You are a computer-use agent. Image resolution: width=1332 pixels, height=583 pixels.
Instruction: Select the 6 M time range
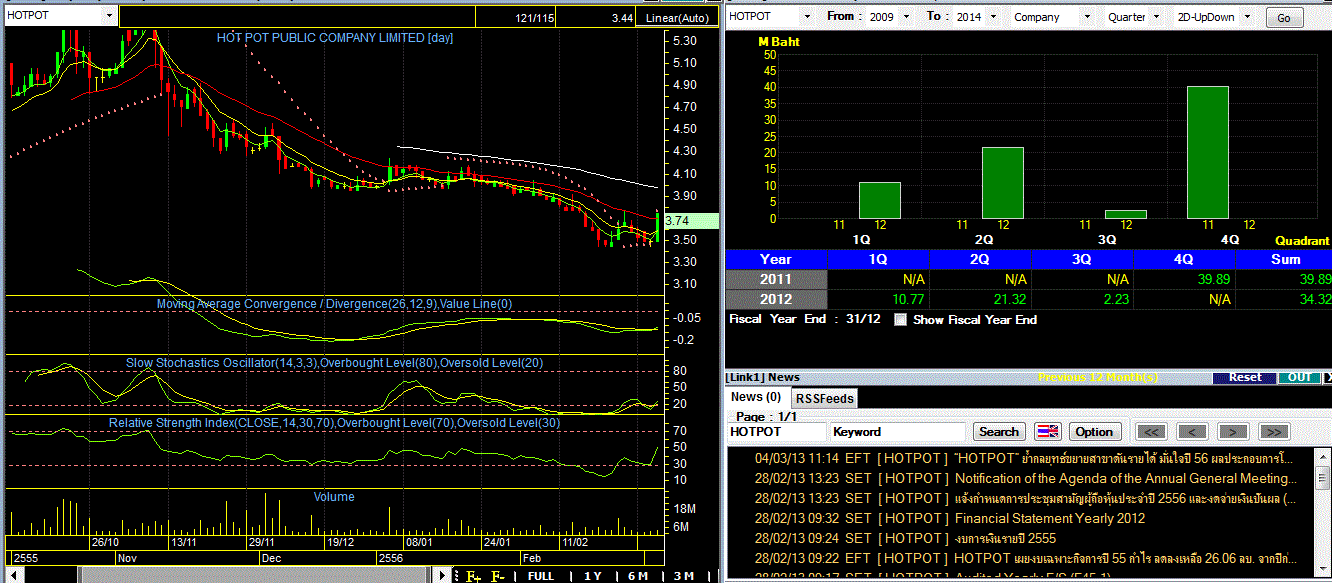pos(637,576)
